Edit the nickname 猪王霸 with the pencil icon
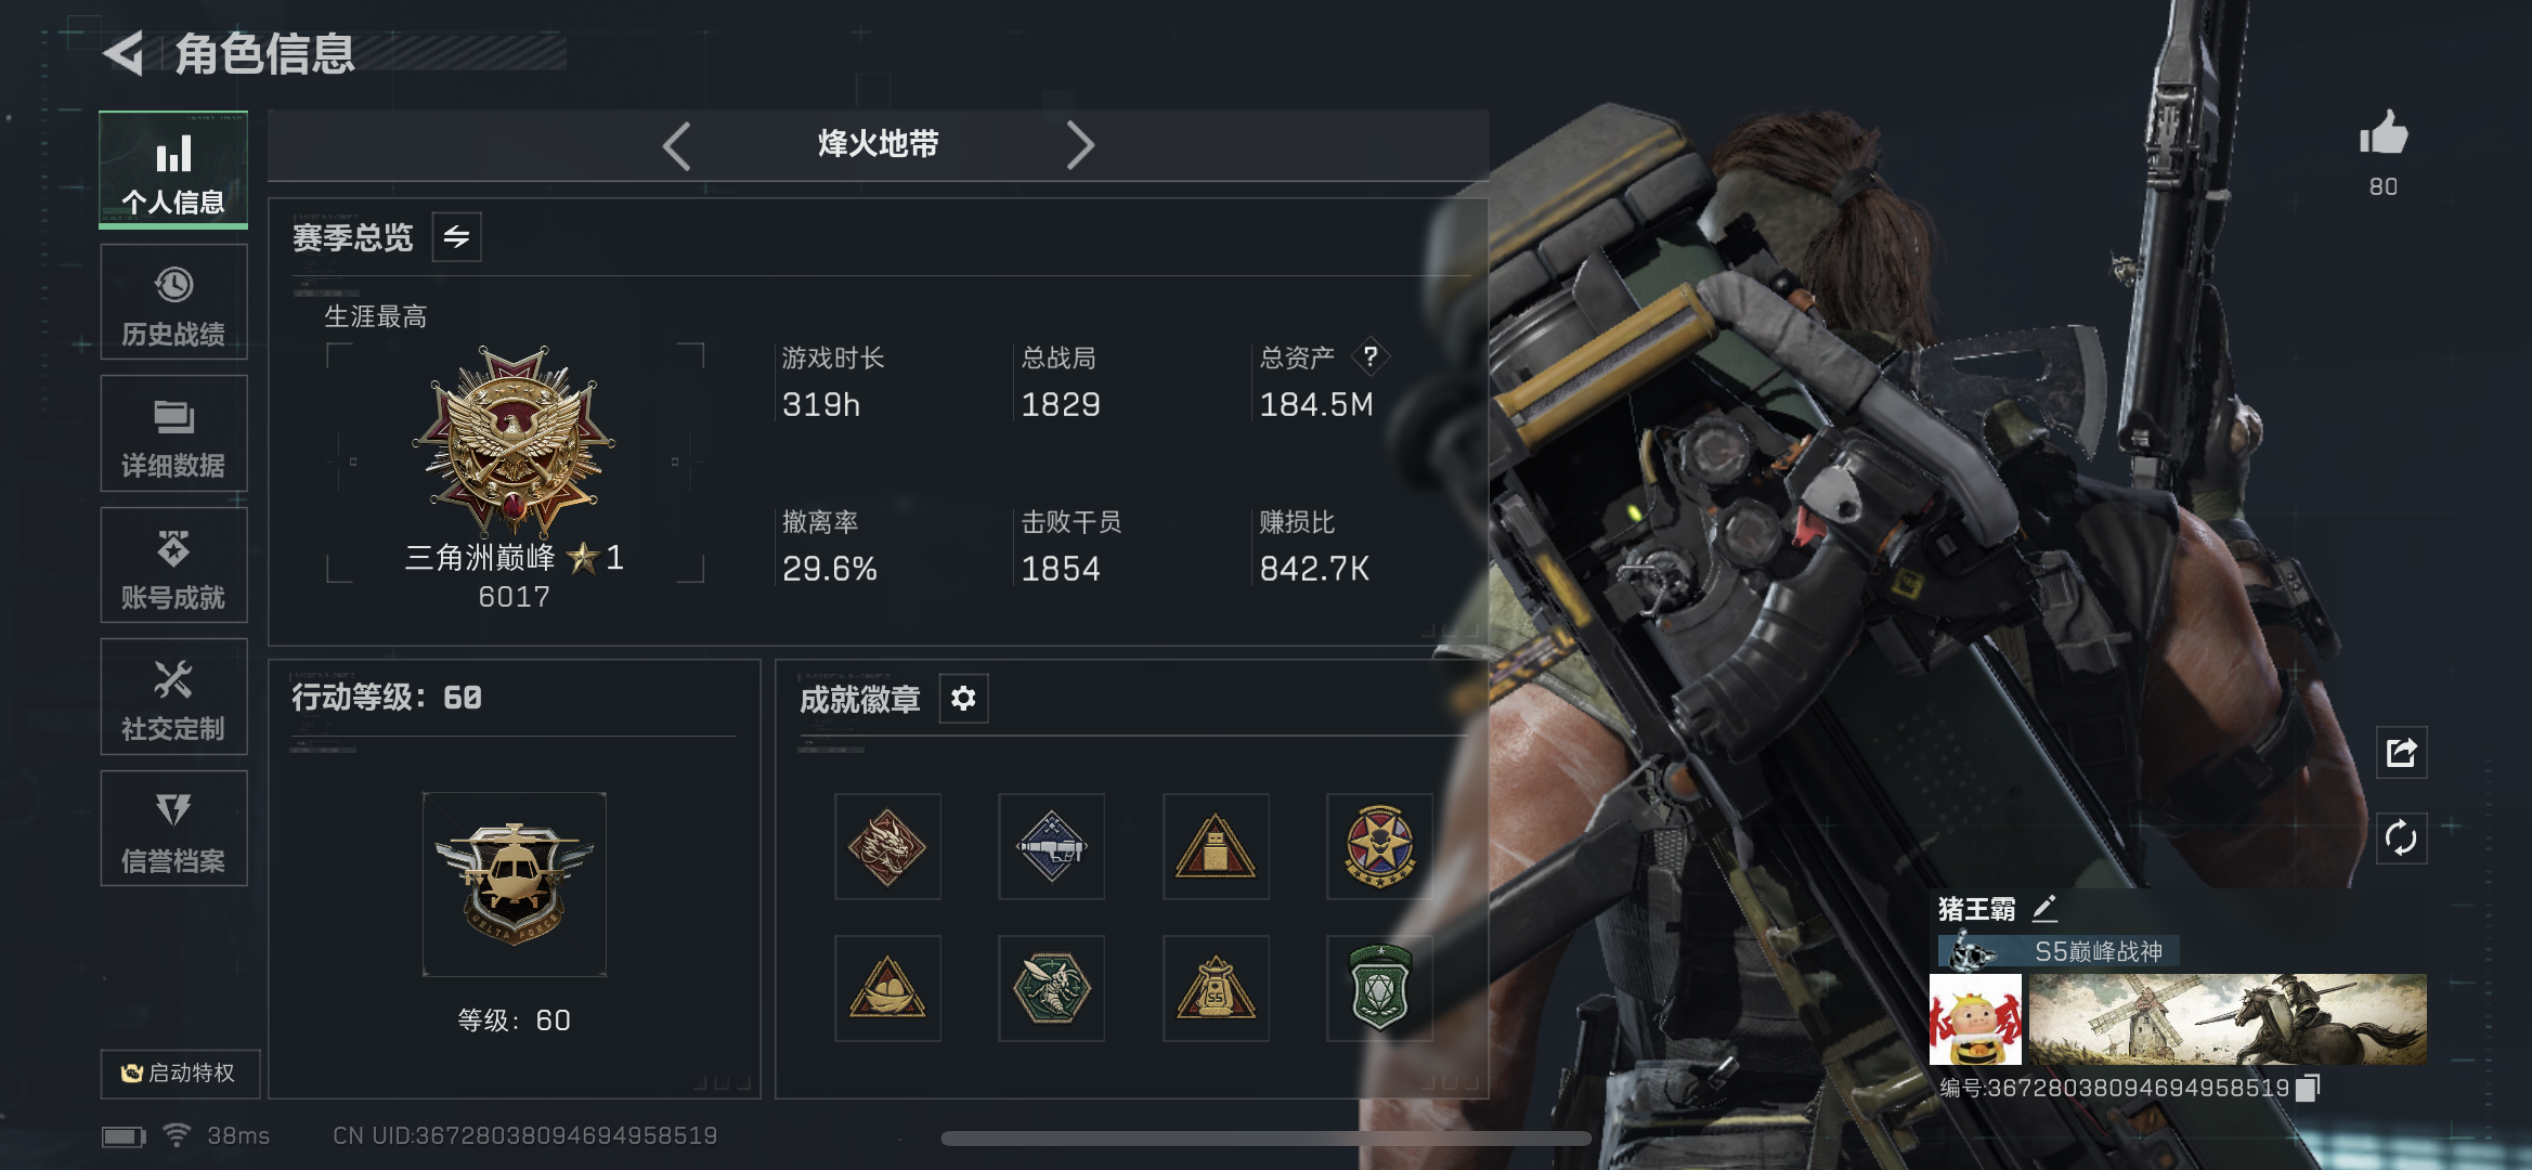This screenshot has height=1170, width=2532. [2044, 908]
